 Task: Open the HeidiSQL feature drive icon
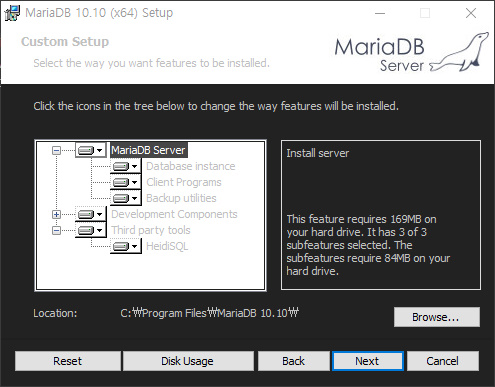coord(126,246)
